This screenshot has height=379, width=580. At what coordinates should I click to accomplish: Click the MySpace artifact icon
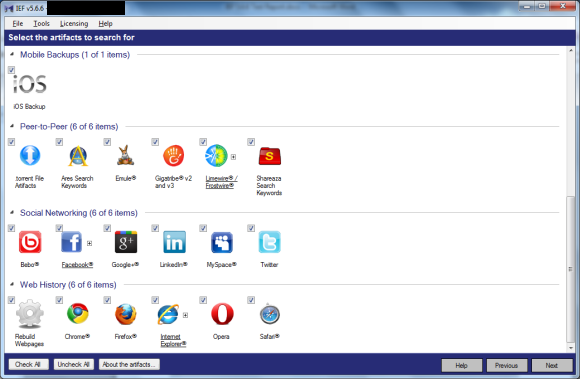pyautogui.click(x=222, y=242)
